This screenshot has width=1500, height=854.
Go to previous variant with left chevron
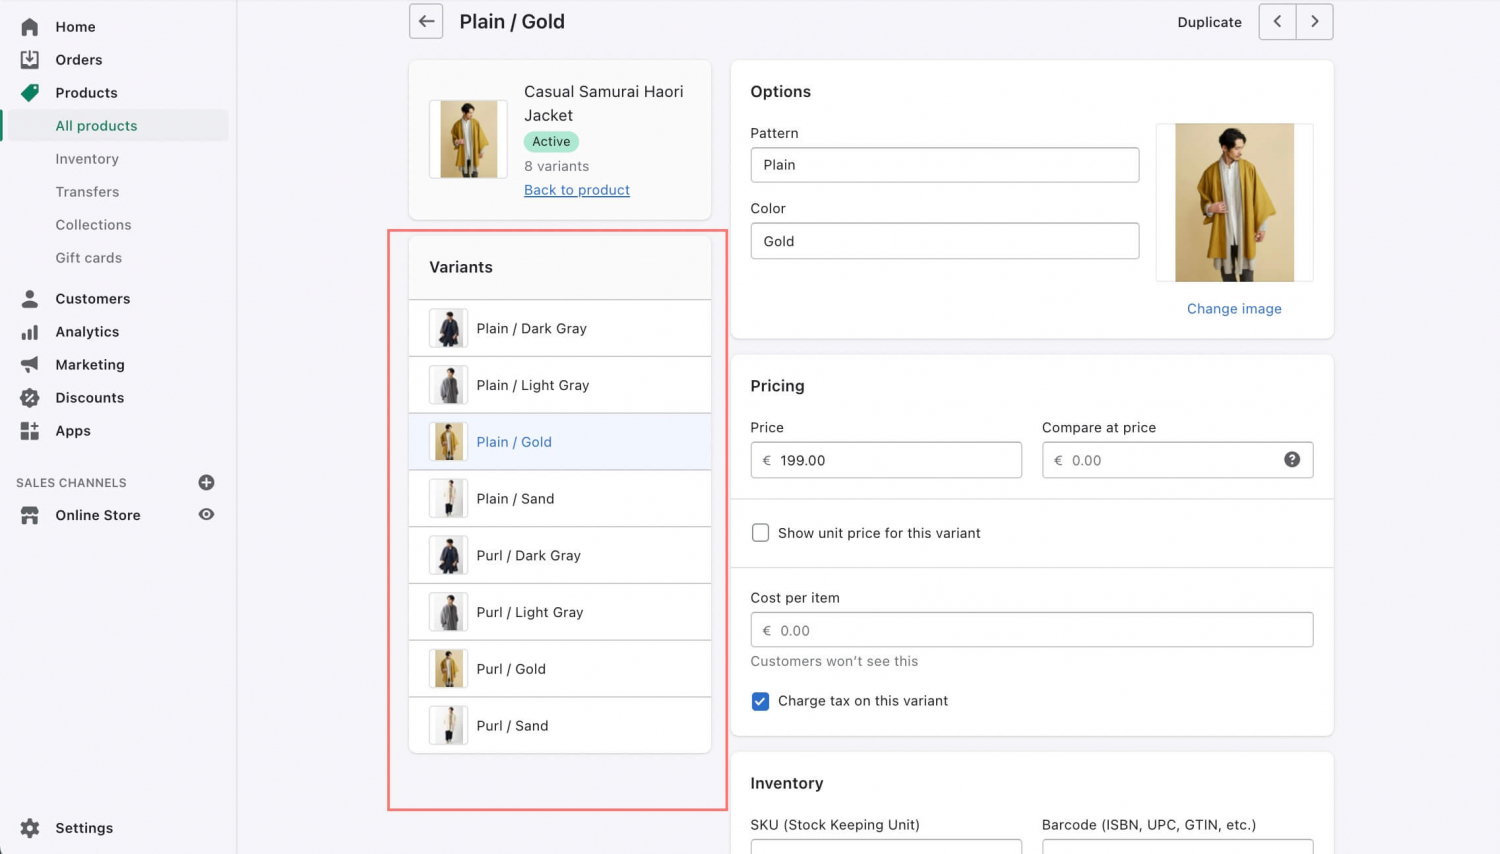(1277, 21)
